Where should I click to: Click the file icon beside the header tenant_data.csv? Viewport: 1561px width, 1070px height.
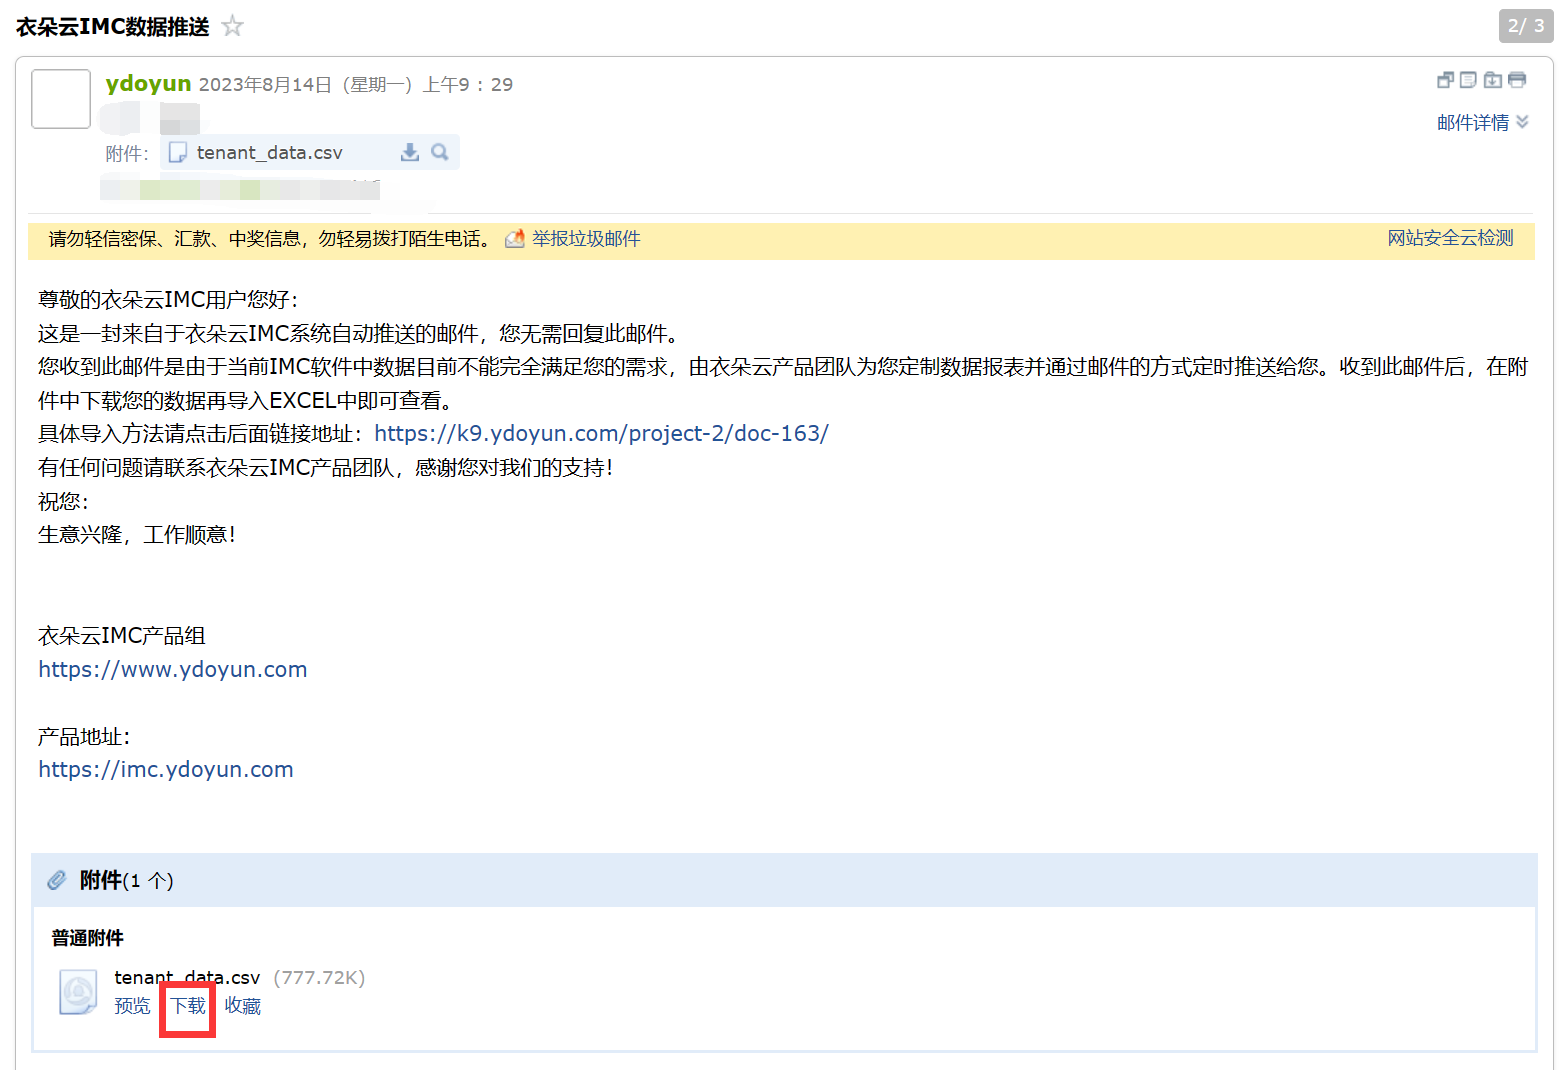(x=178, y=152)
